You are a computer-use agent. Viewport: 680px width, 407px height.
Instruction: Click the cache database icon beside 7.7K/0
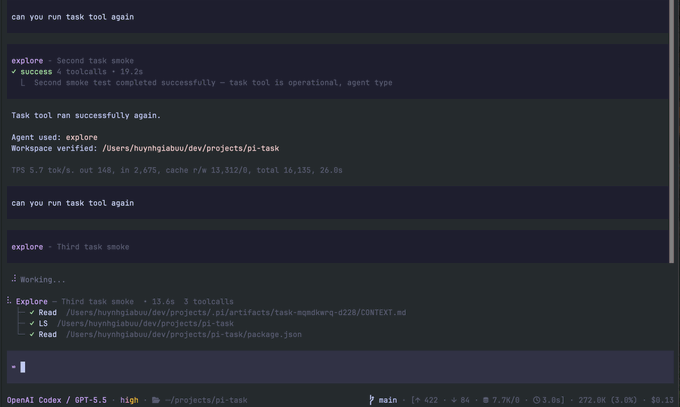(486, 400)
